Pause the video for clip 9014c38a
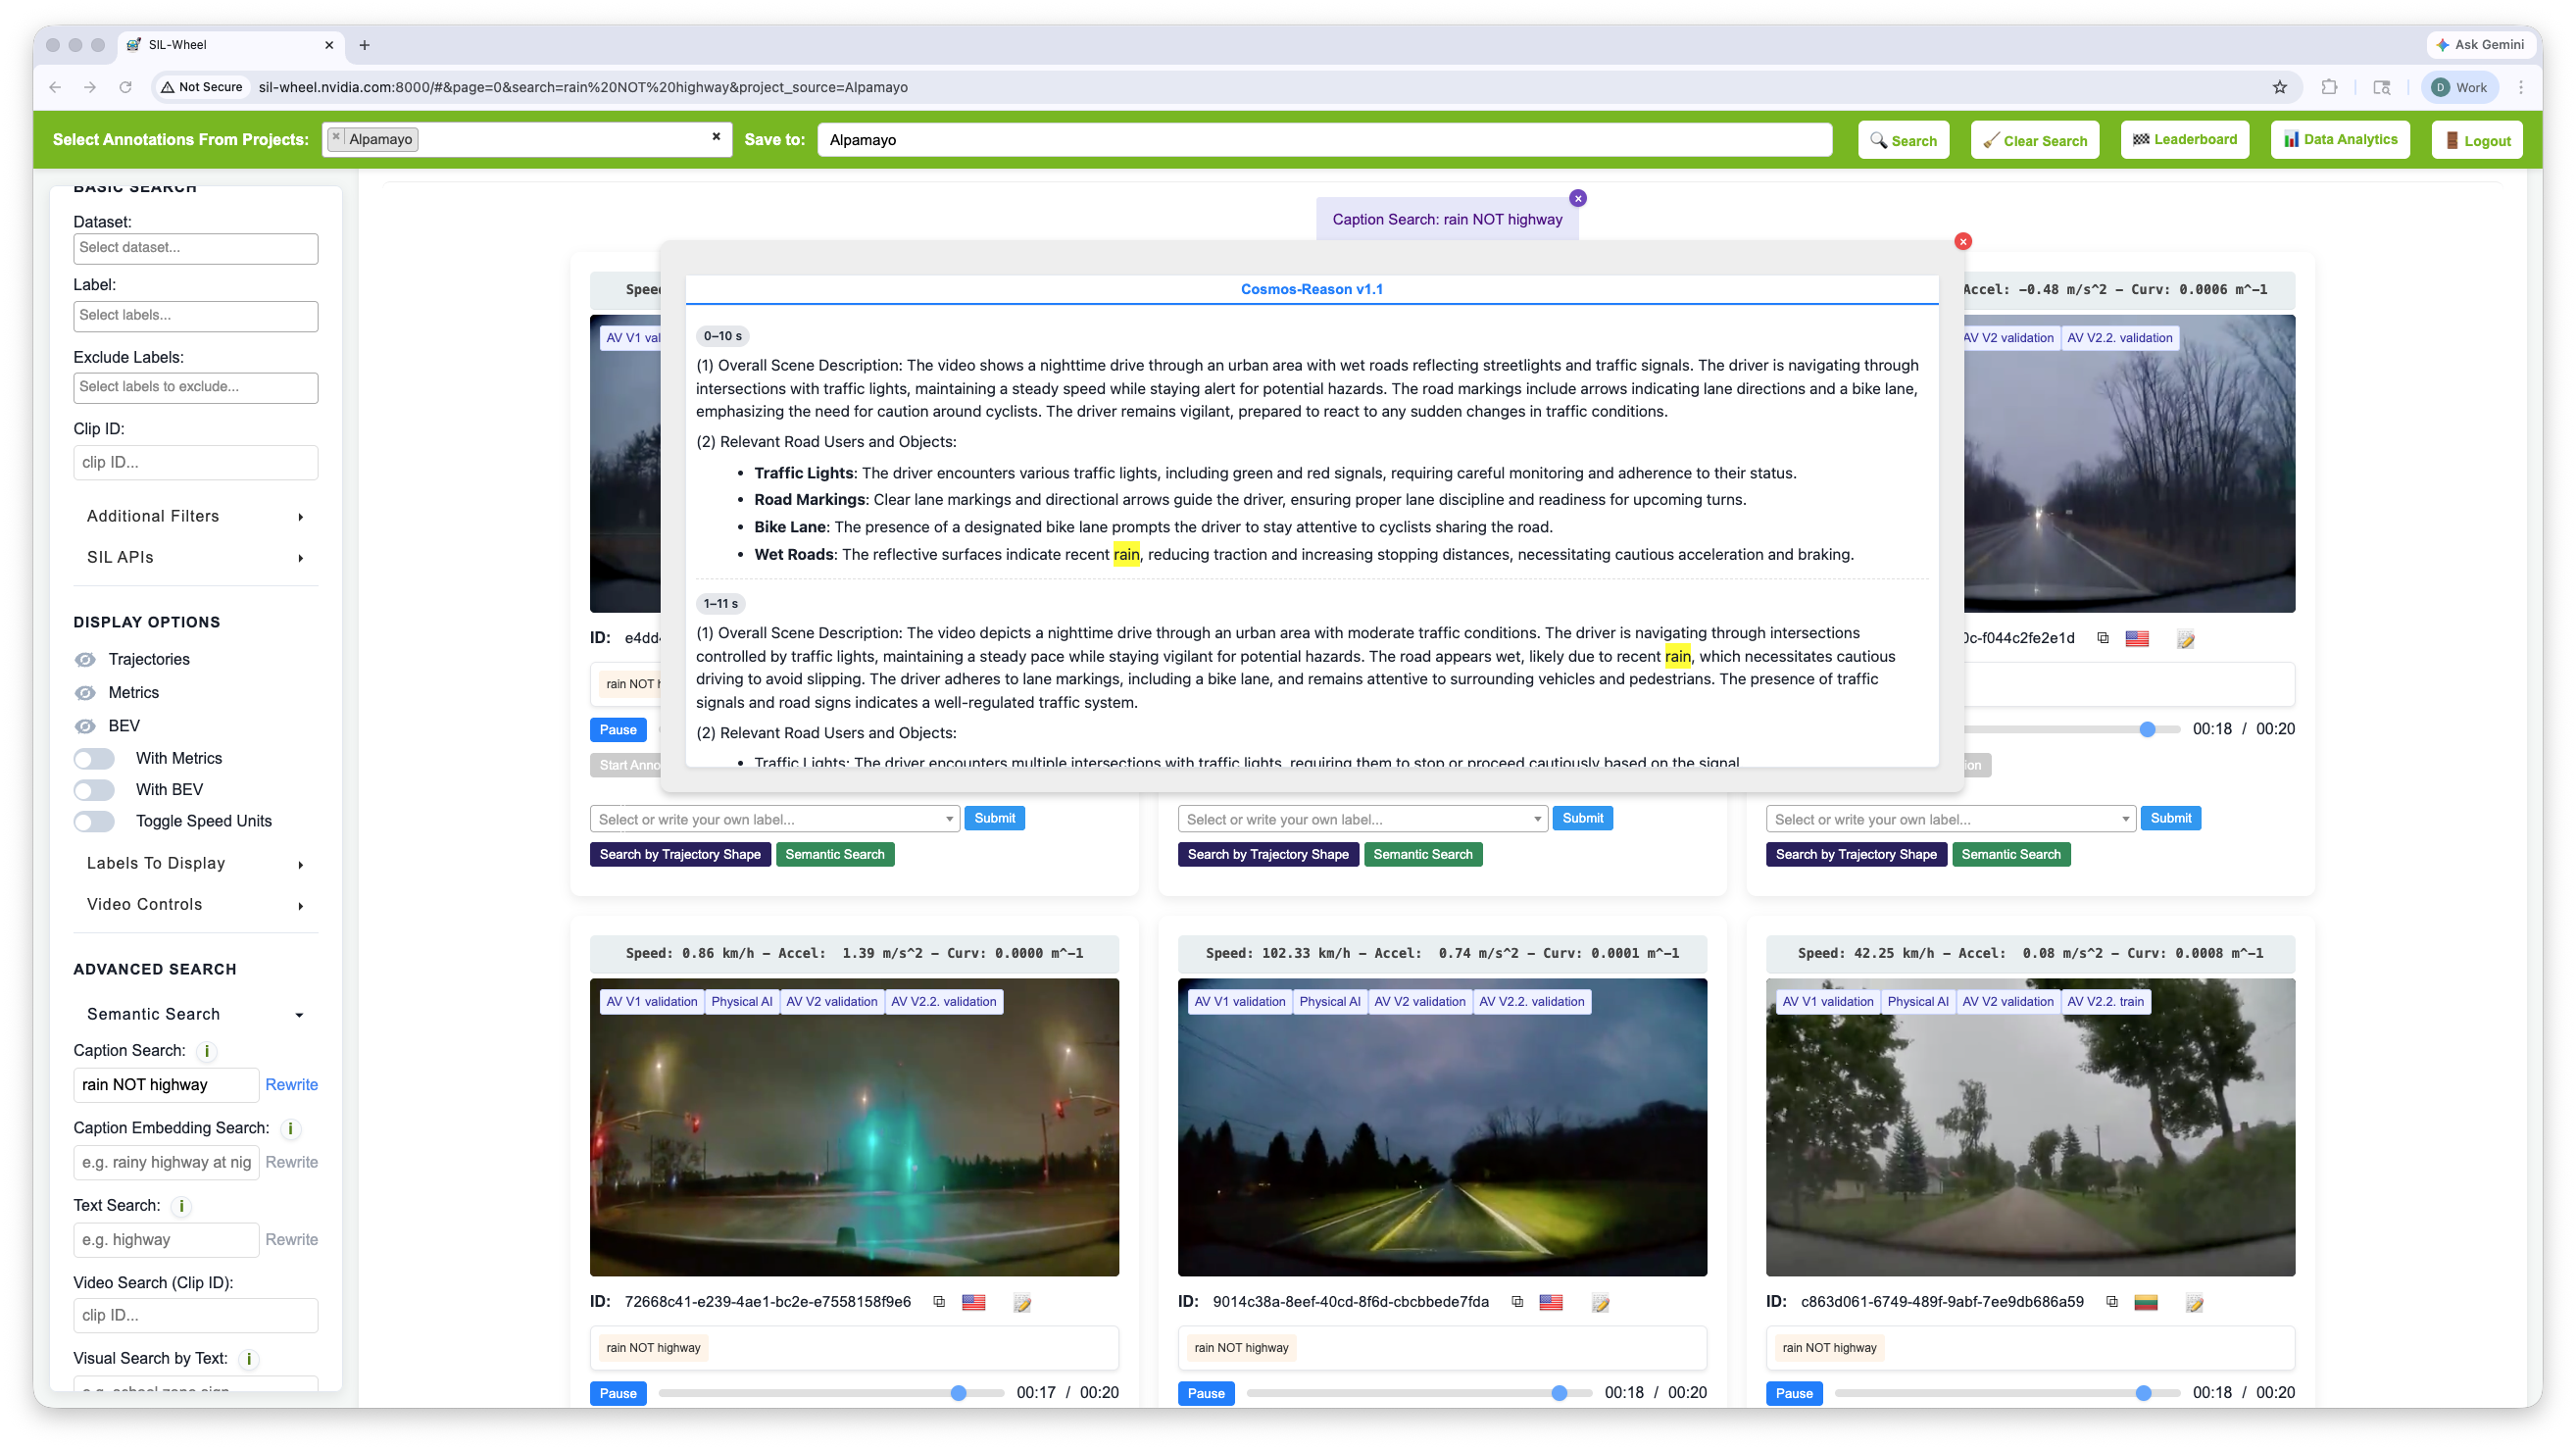The image size is (2576, 1449). (x=1205, y=1393)
